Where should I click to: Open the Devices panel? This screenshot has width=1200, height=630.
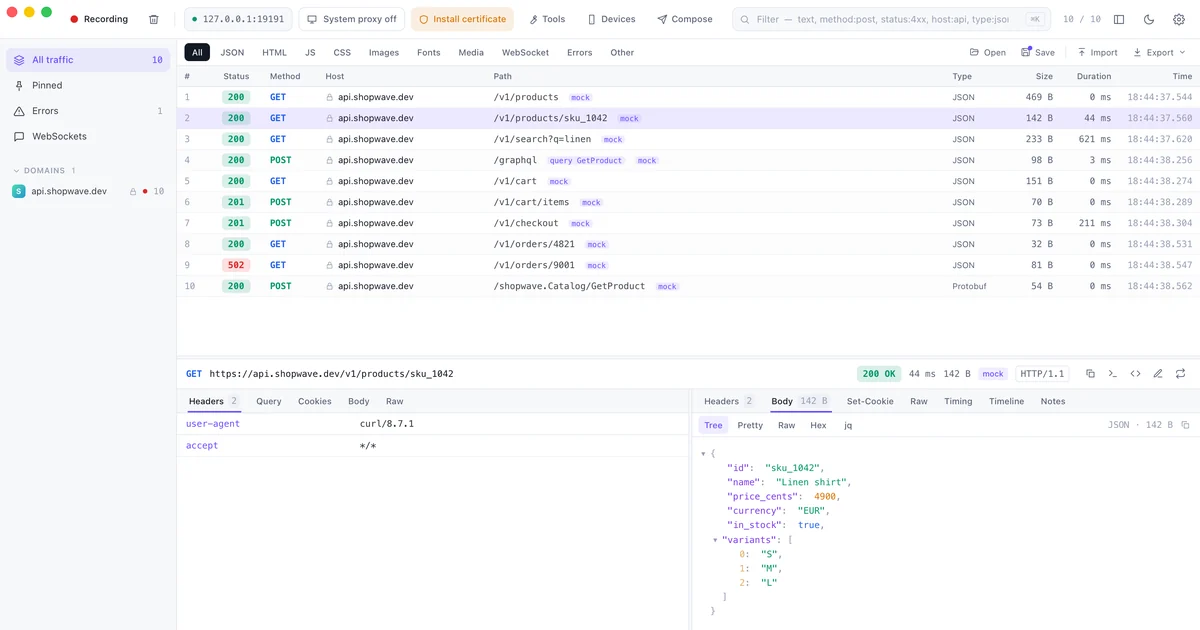pos(611,19)
